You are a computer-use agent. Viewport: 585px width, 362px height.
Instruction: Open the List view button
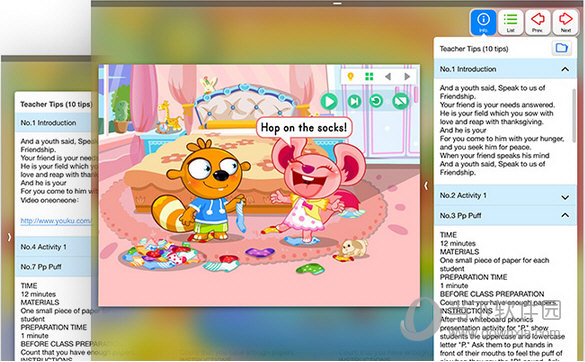(510, 22)
